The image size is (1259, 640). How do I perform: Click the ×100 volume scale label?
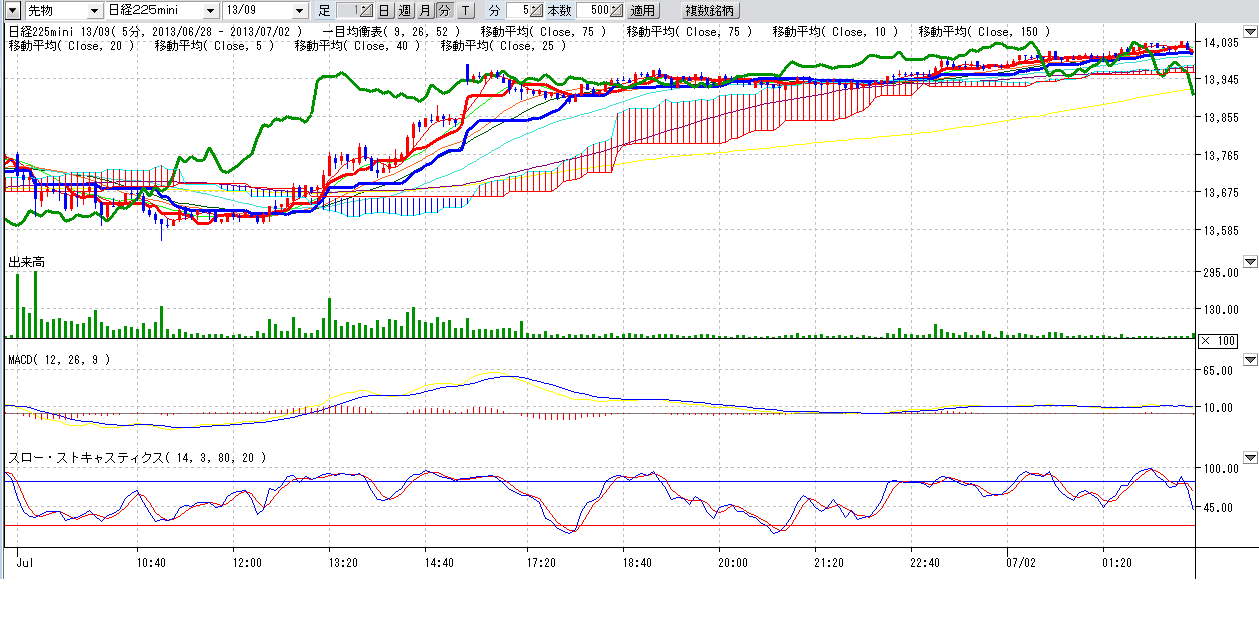click(1217, 341)
